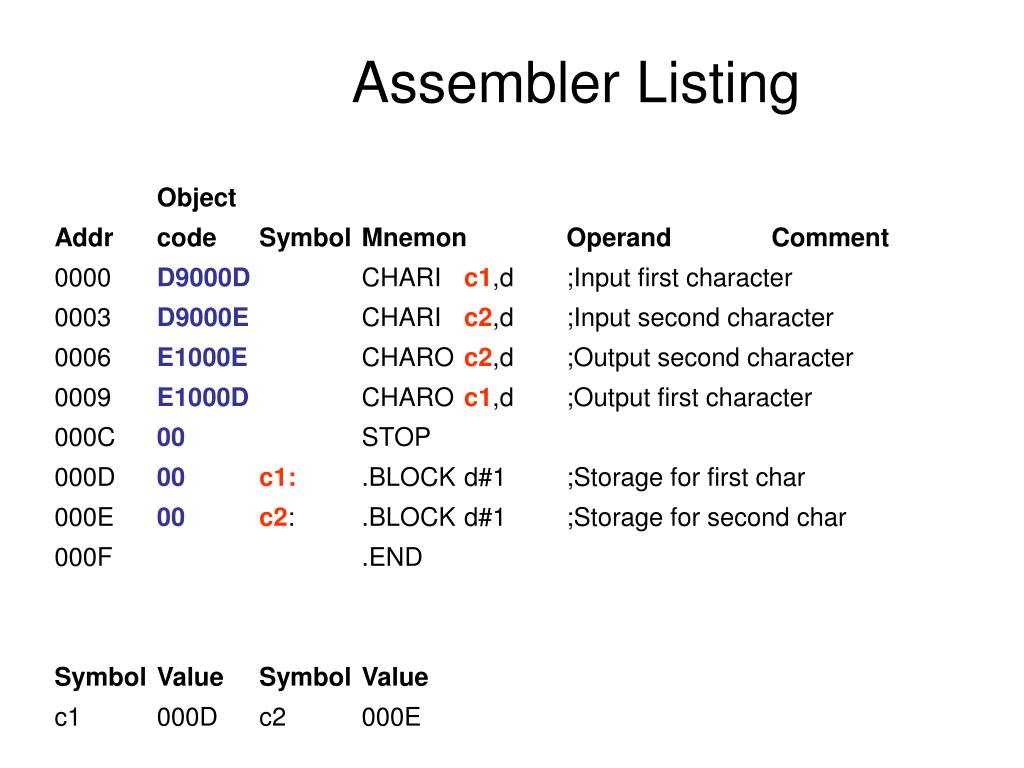The width and height of the screenshot is (1024, 768).
Task: Click the Mnemon column header
Action: pos(414,238)
